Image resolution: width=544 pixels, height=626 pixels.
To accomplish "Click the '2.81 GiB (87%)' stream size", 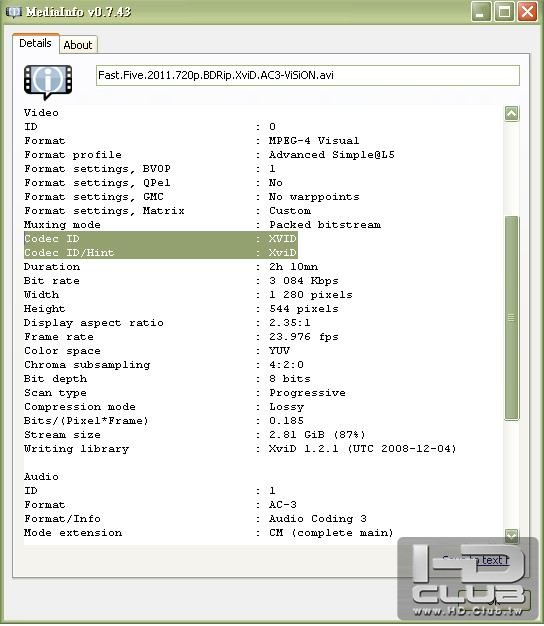I will (x=317, y=435).
